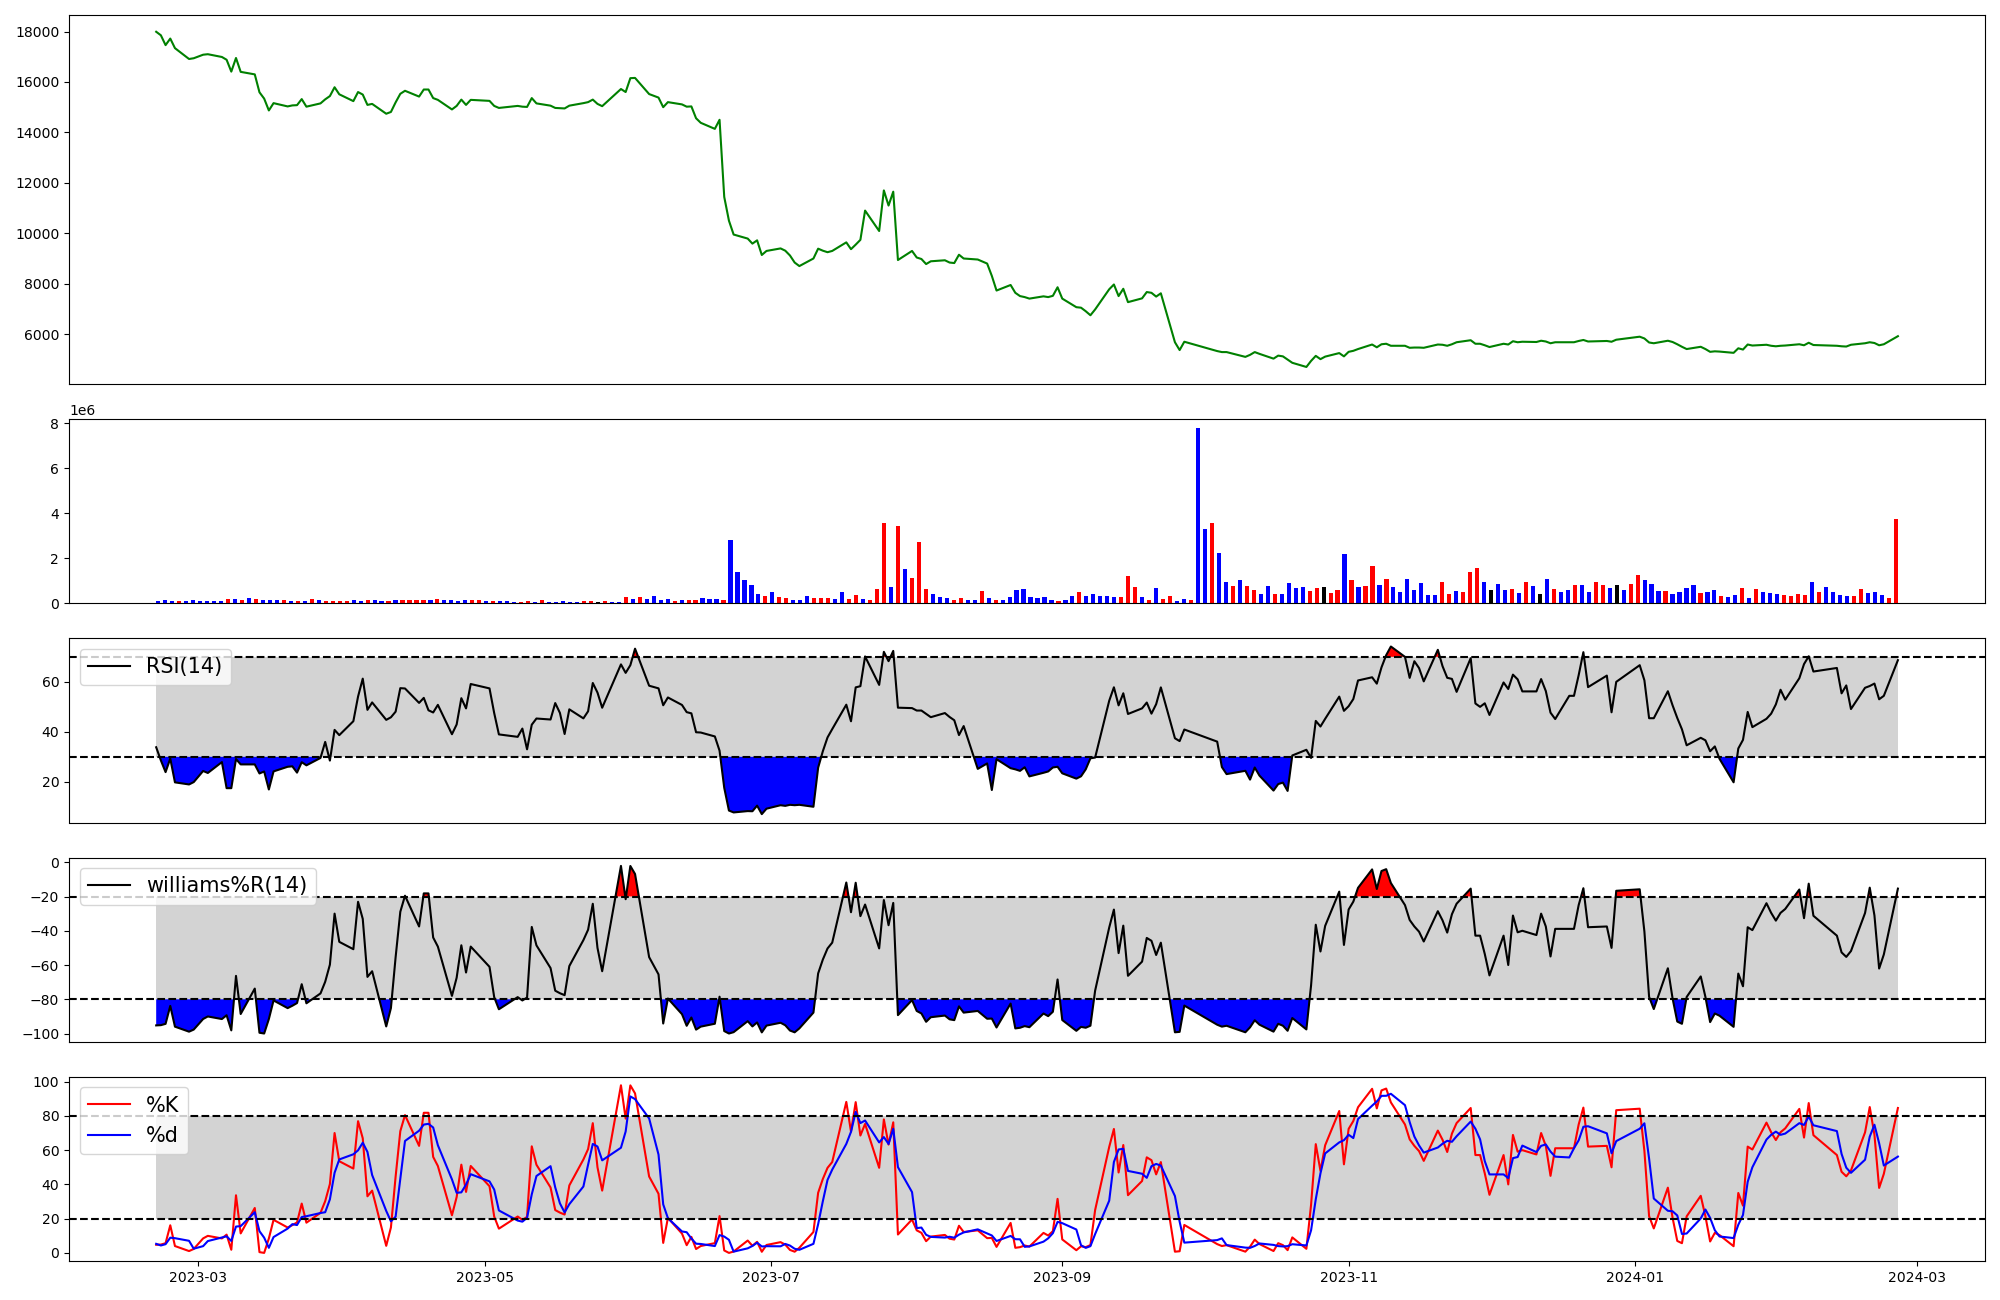
Task: Click the RSI(14) legend label
Action: click(183, 666)
